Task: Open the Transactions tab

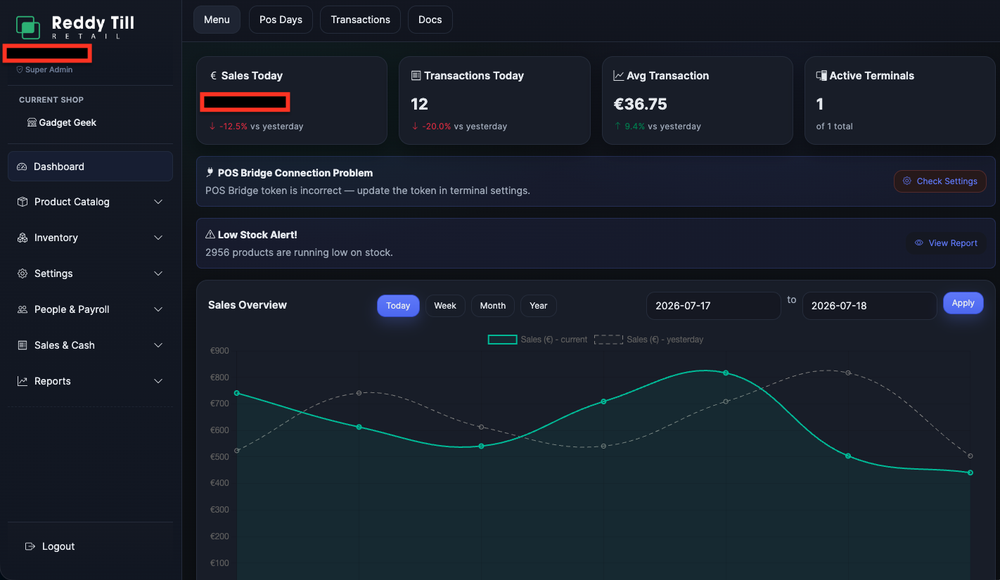Action: coord(360,20)
